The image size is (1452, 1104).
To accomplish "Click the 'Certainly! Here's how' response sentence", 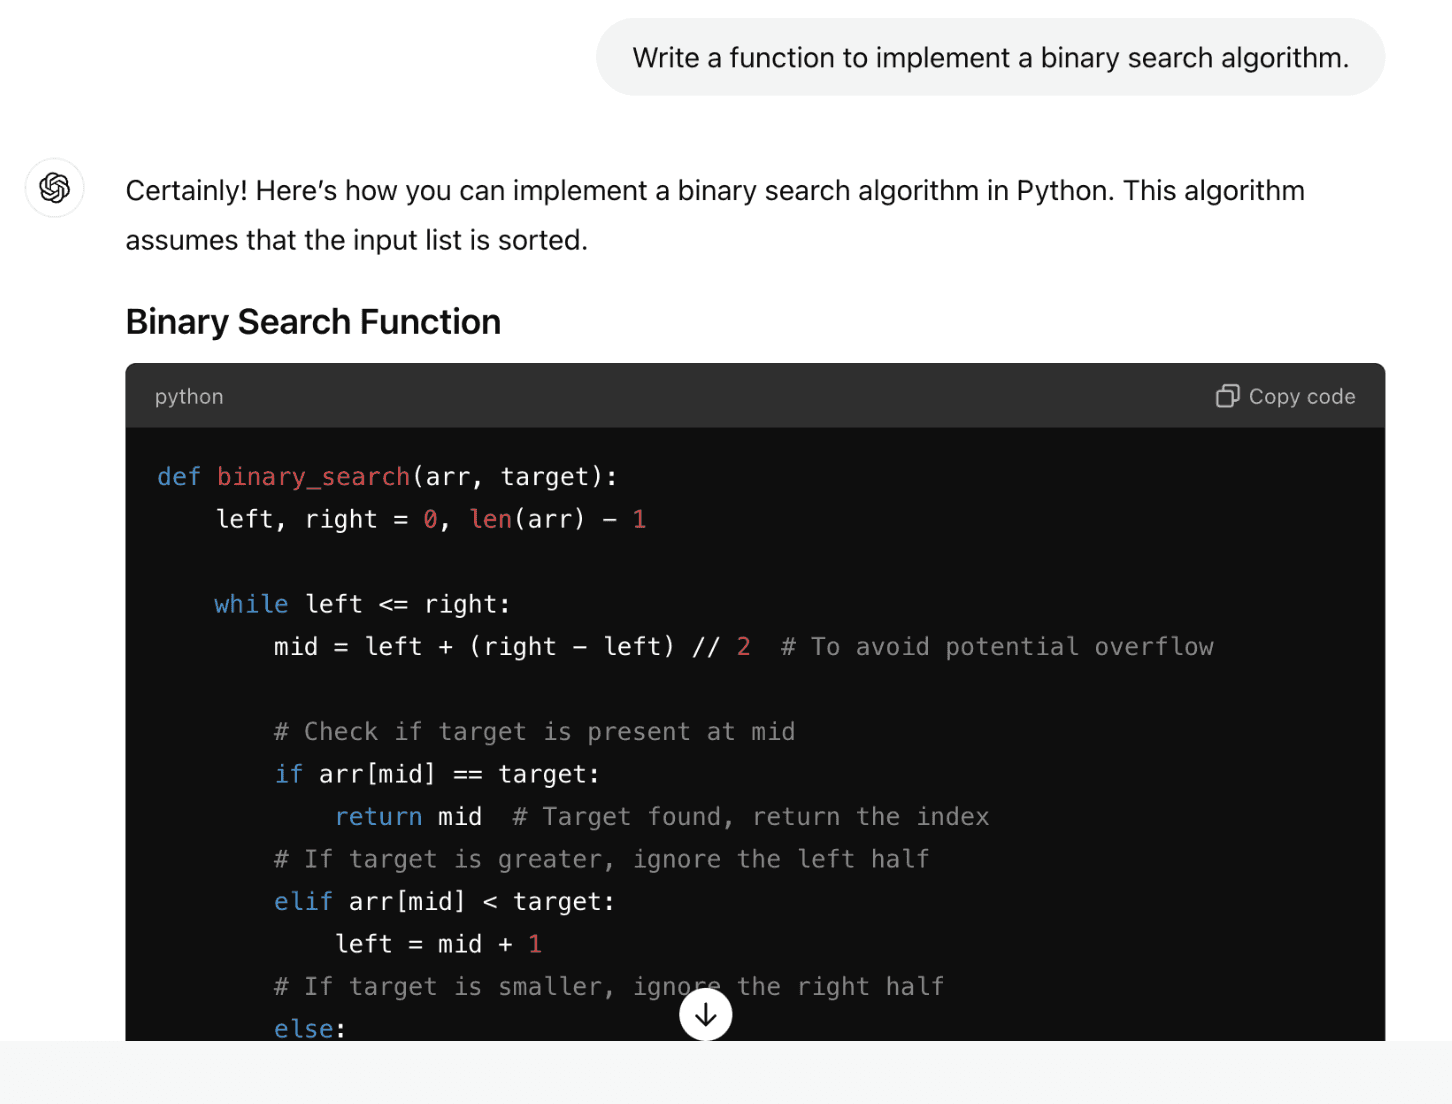I will pyautogui.click(x=715, y=191).
